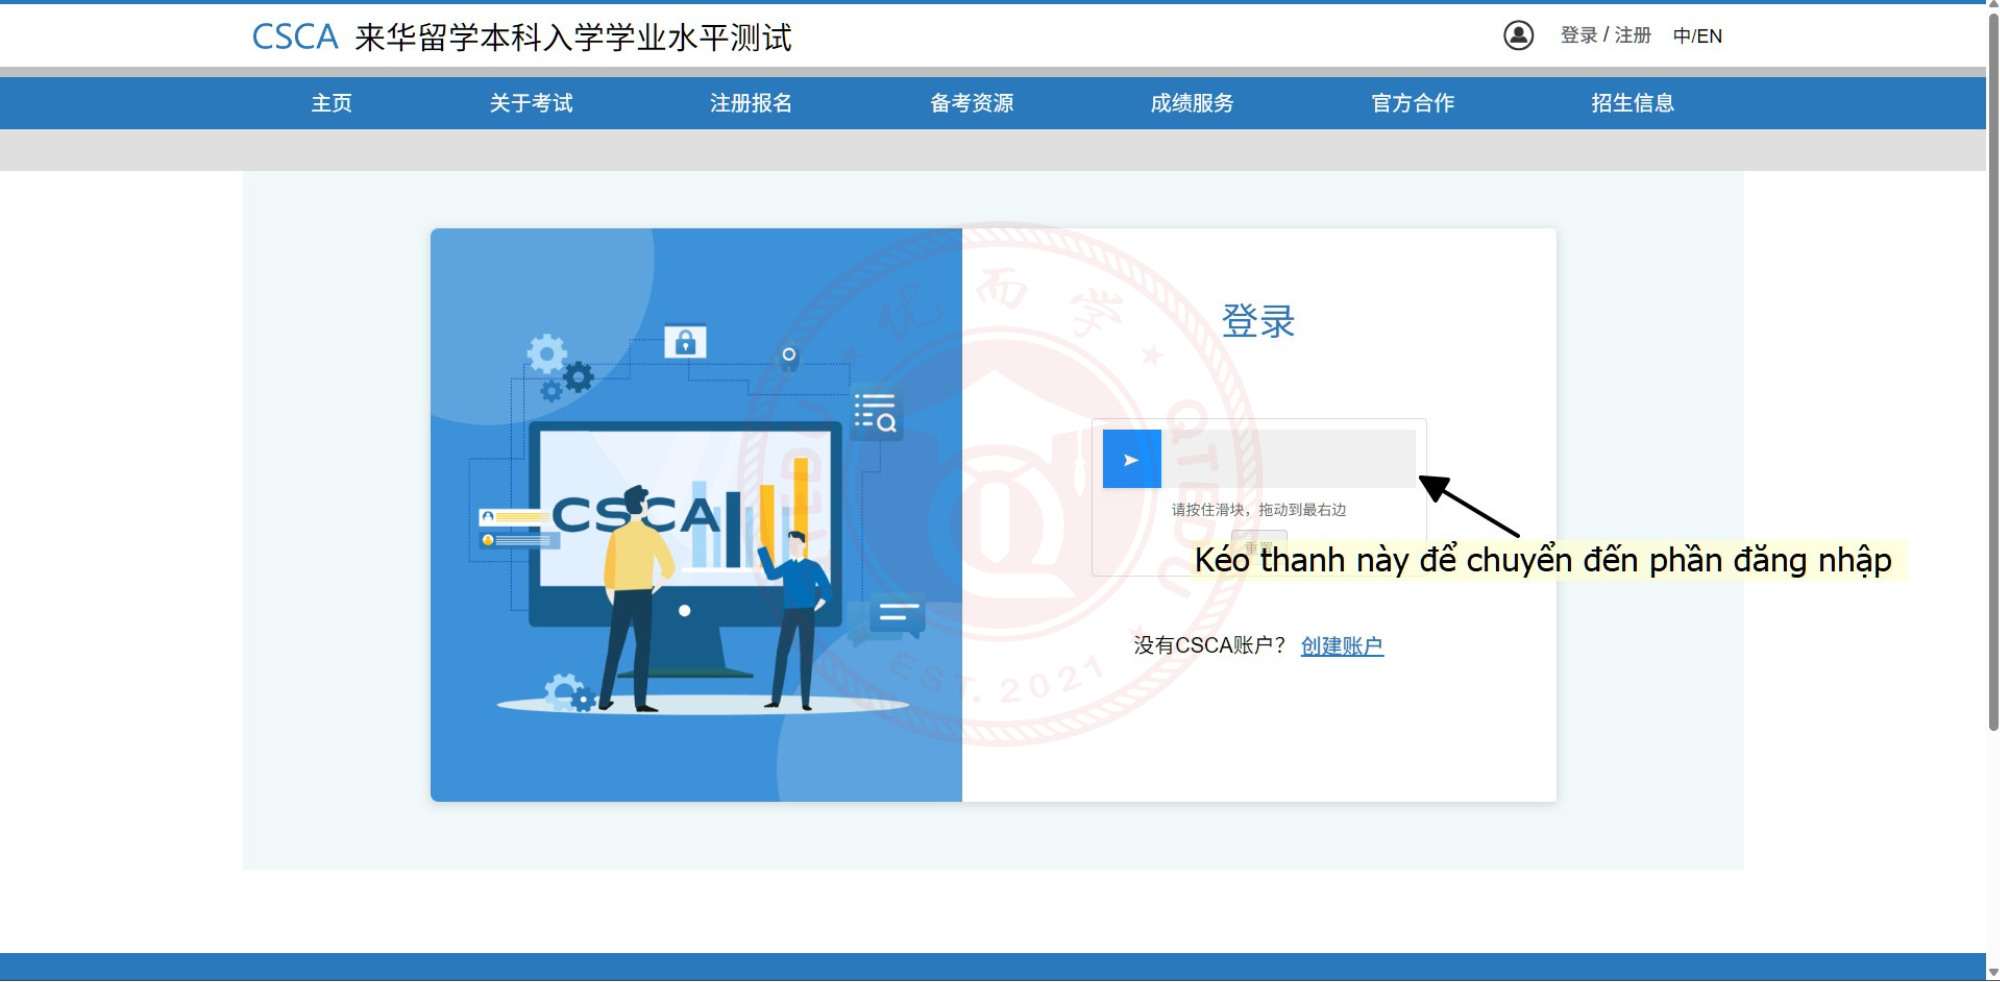
Task: Click the list-search icon in the illustration
Action: coord(875,412)
